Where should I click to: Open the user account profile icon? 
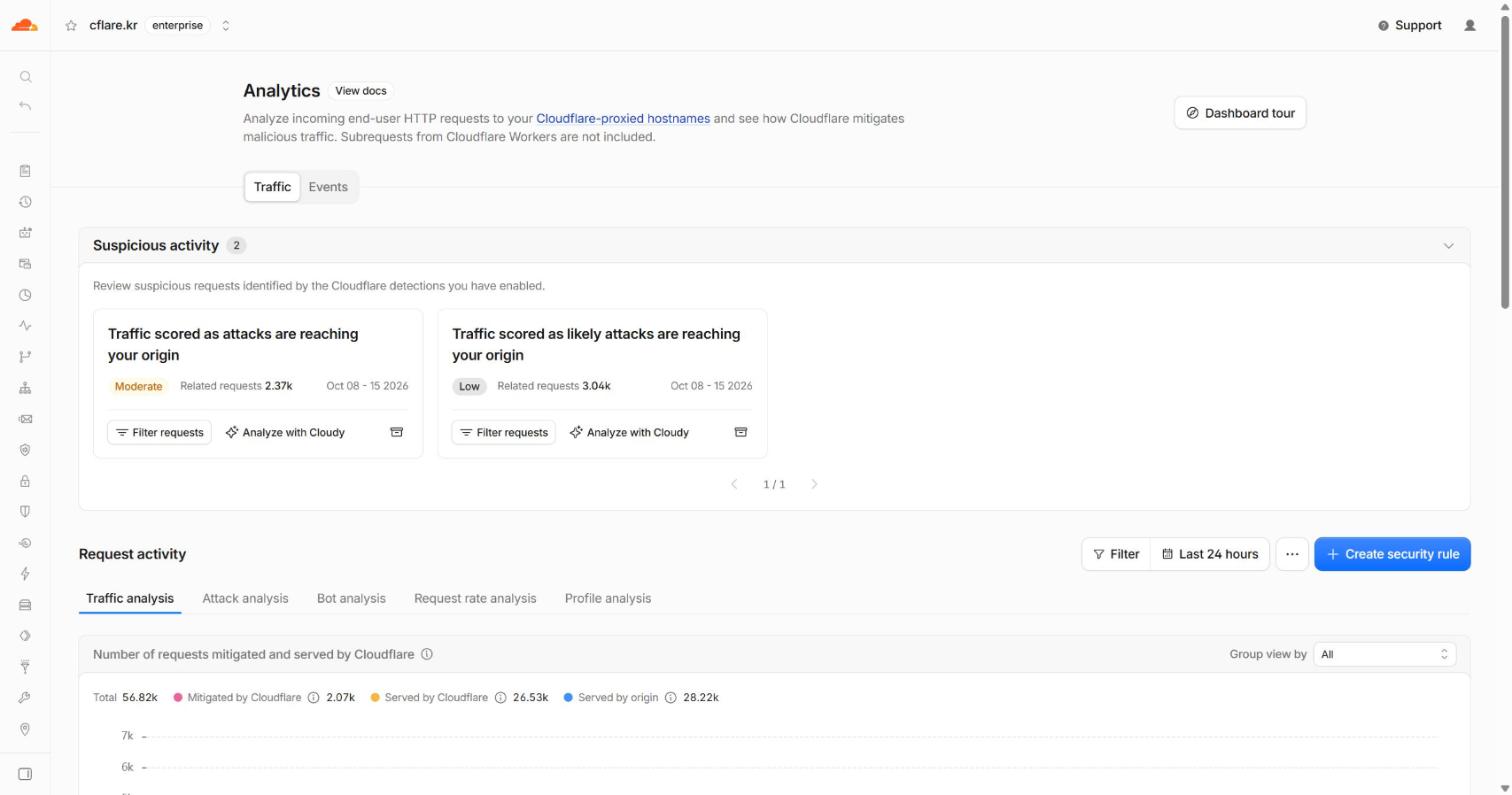pyautogui.click(x=1470, y=26)
